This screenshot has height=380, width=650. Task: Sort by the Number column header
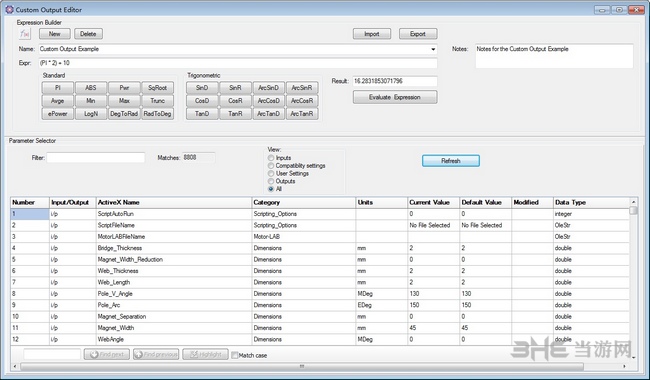[30, 203]
